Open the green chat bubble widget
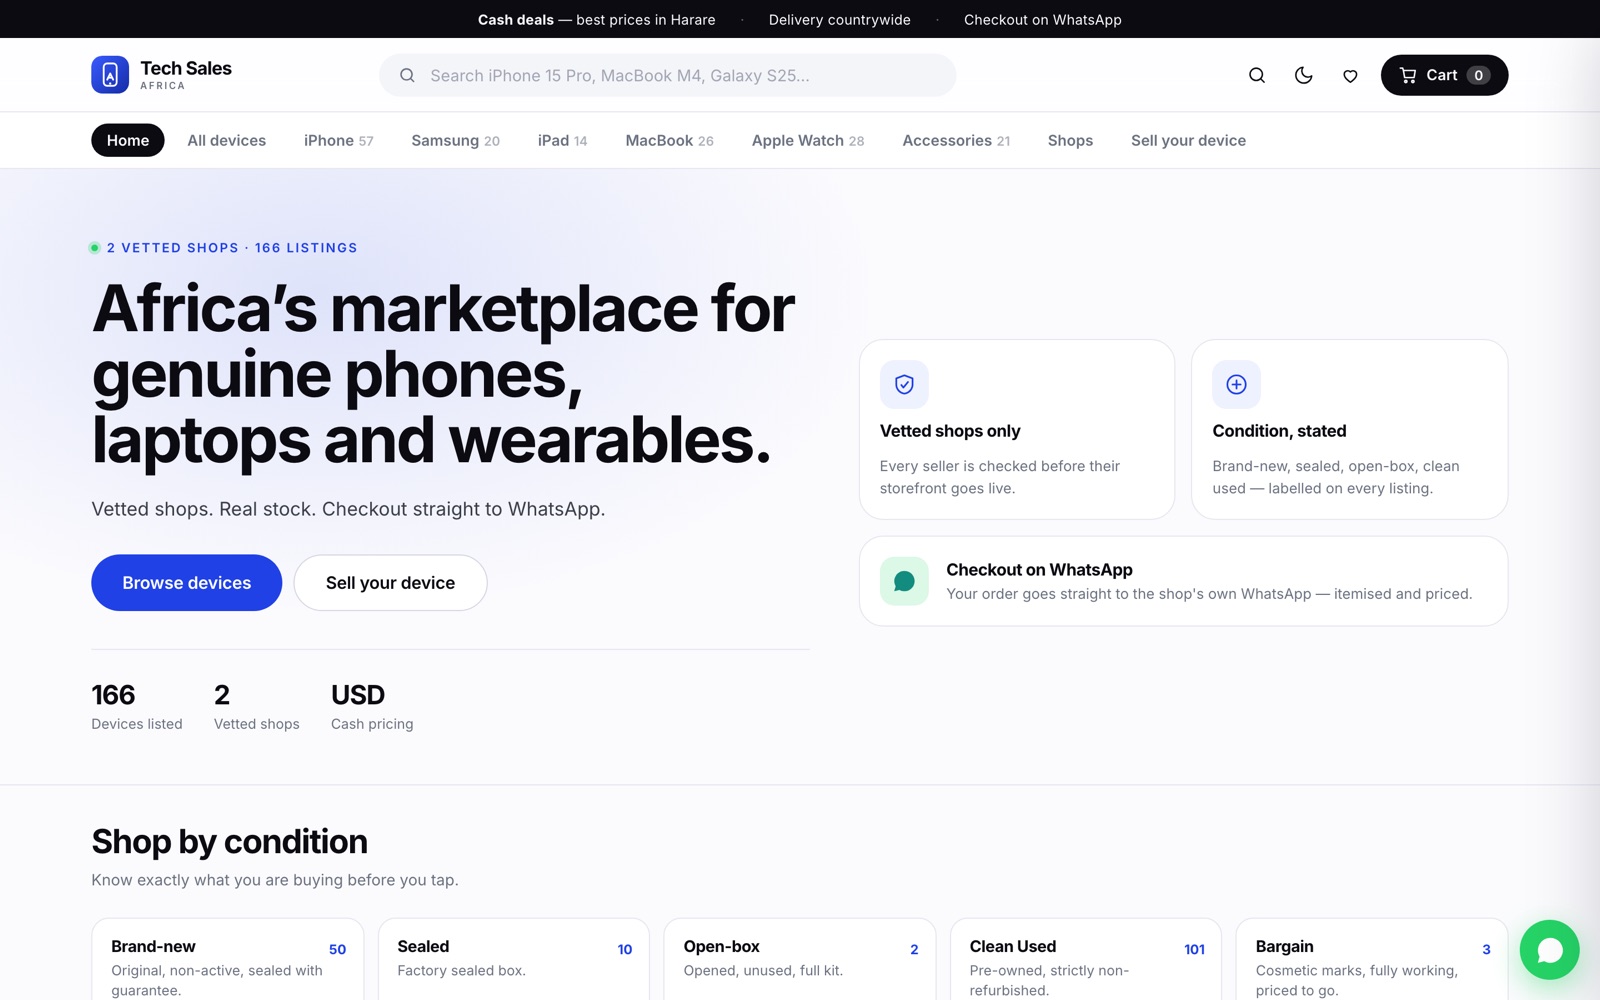This screenshot has width=1600, height=1000. (x=1549, y=950)
